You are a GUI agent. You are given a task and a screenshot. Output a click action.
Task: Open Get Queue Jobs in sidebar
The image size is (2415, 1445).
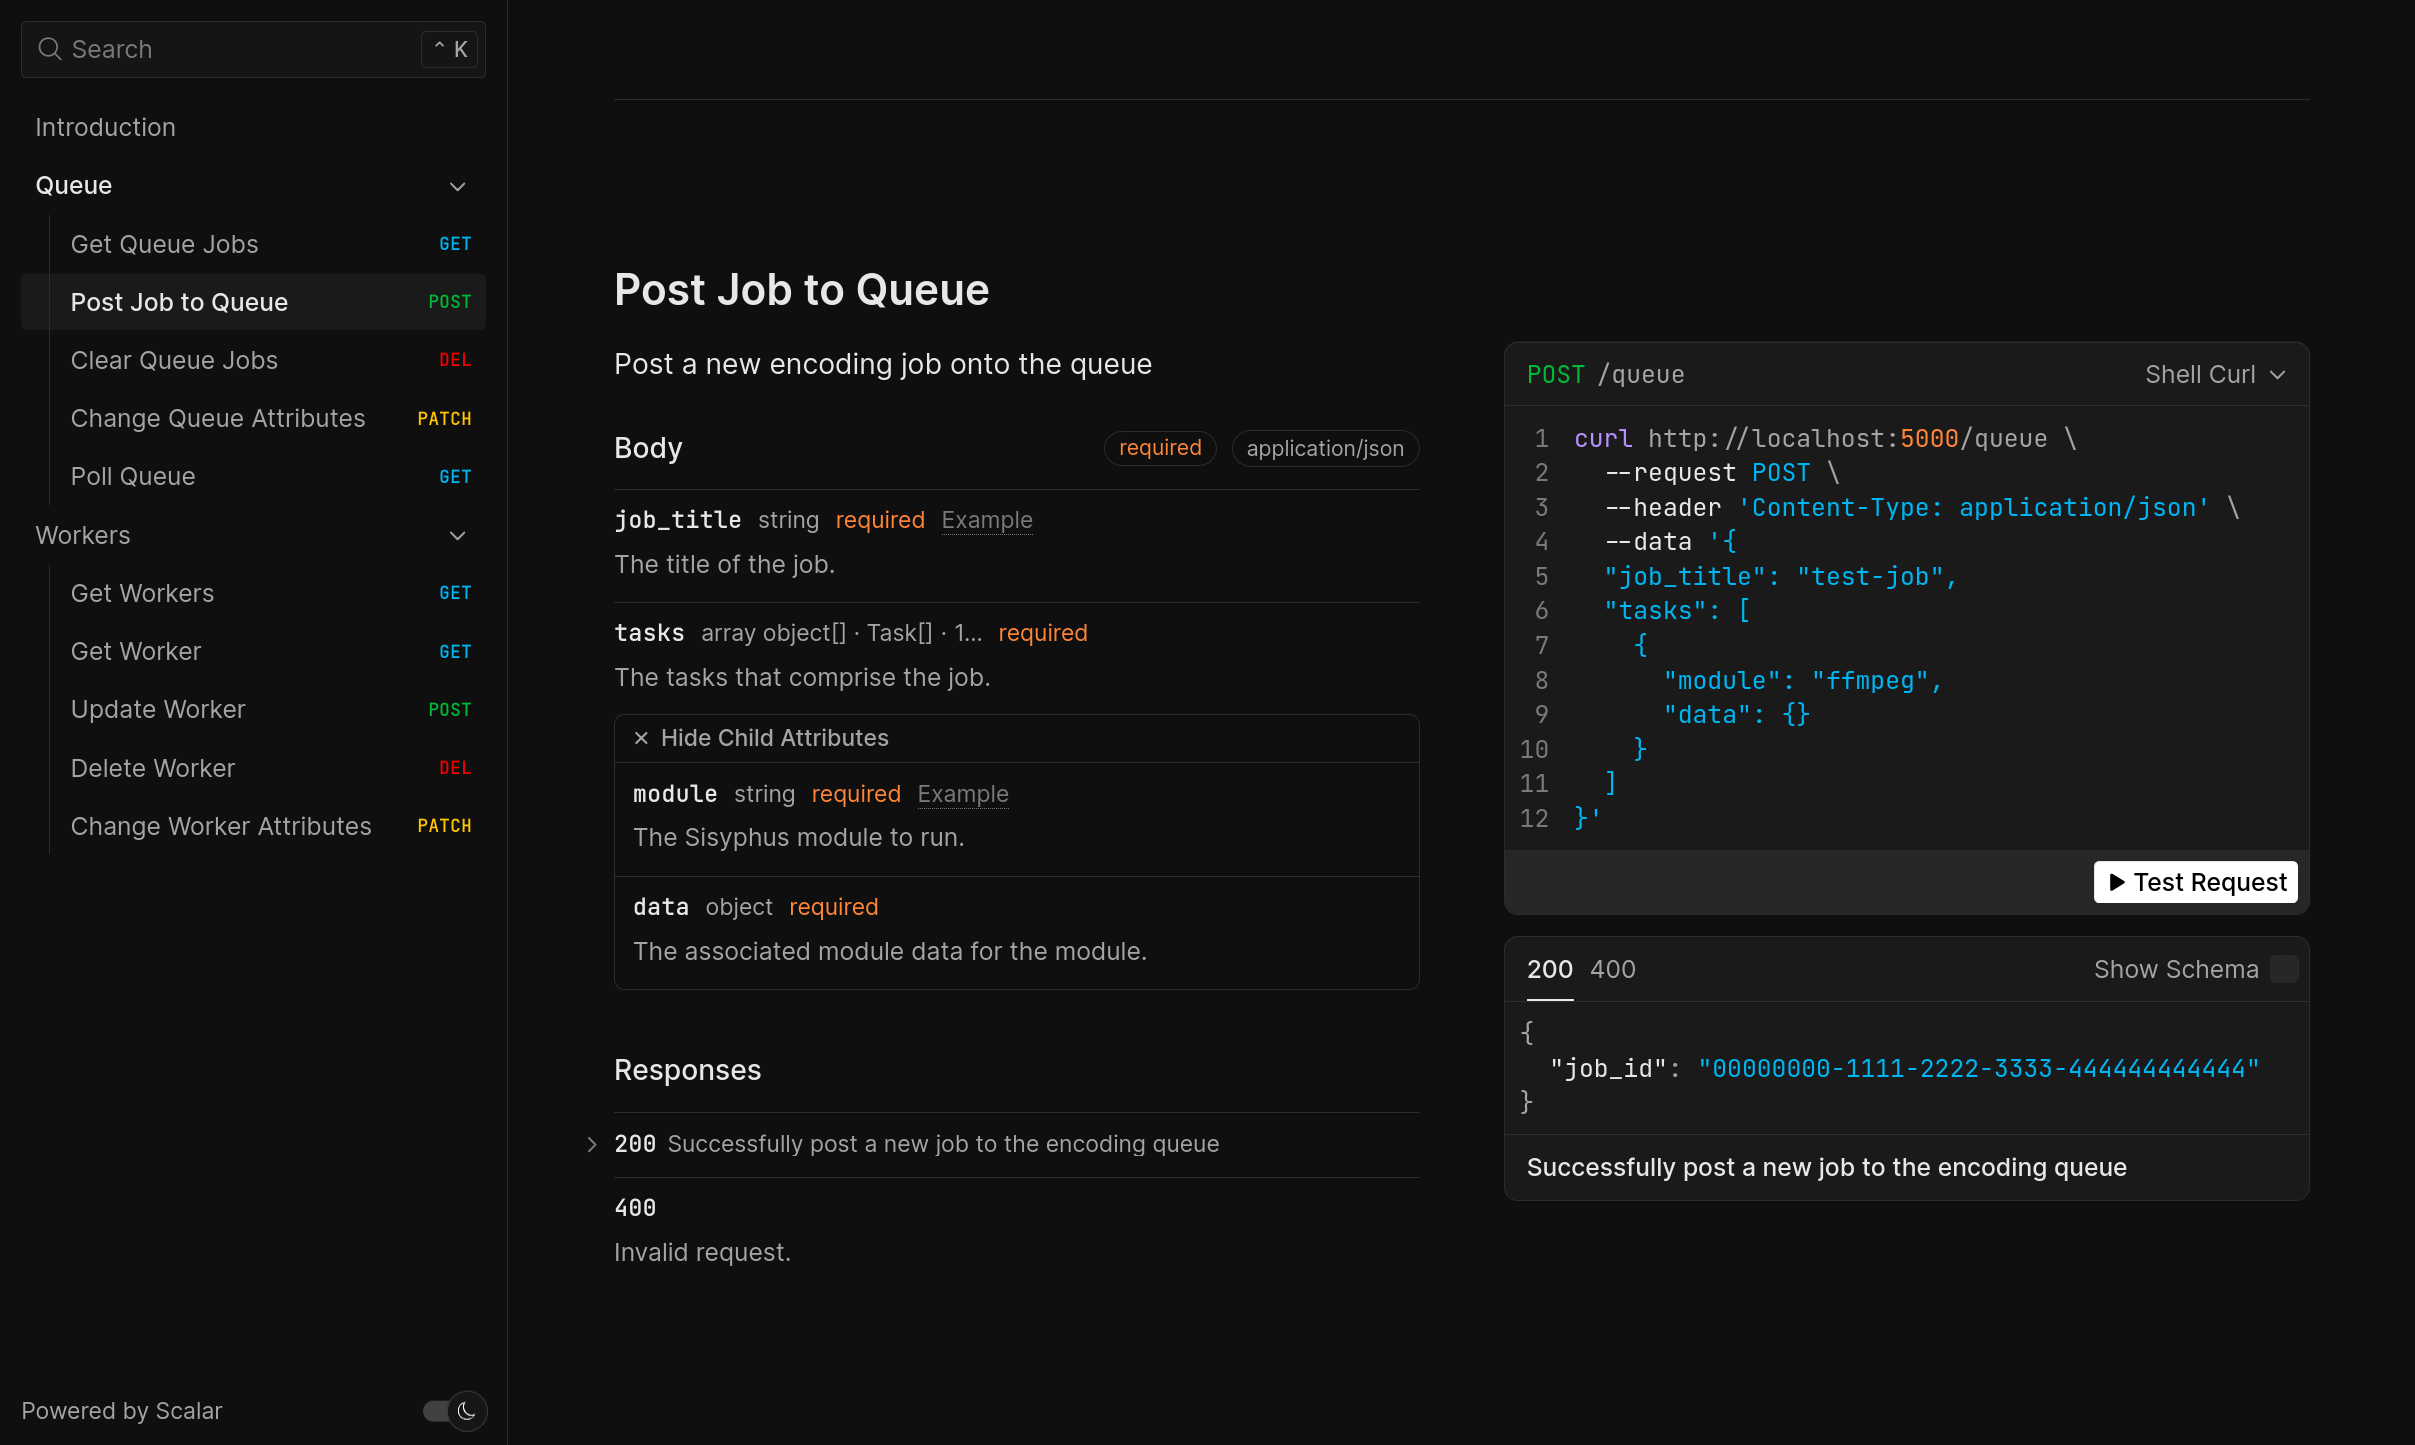pos(165,244)
